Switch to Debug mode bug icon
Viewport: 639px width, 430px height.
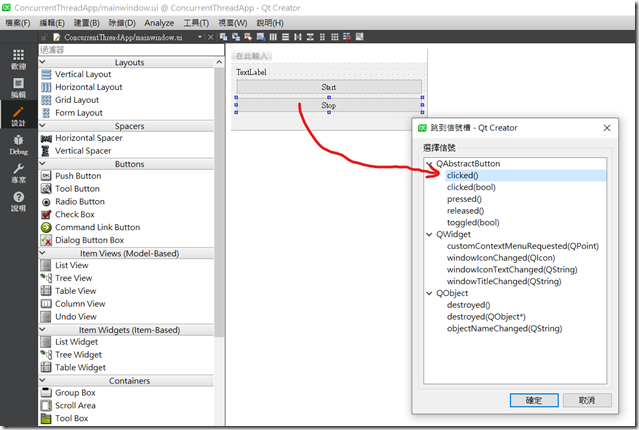(18, 145)
